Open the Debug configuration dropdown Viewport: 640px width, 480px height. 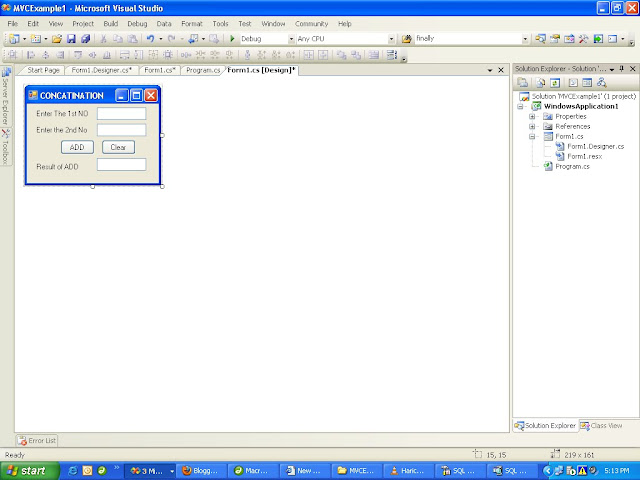tap(291, 39)
